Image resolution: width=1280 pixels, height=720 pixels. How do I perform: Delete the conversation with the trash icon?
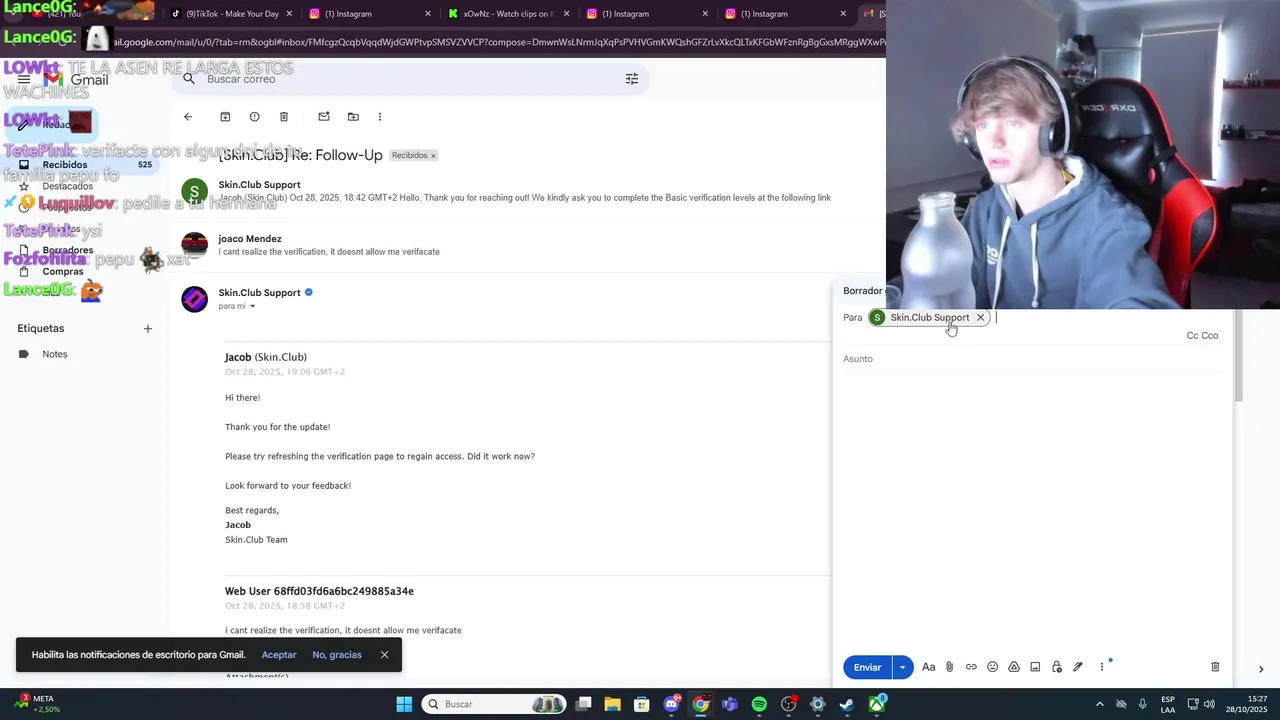(284, 117)
